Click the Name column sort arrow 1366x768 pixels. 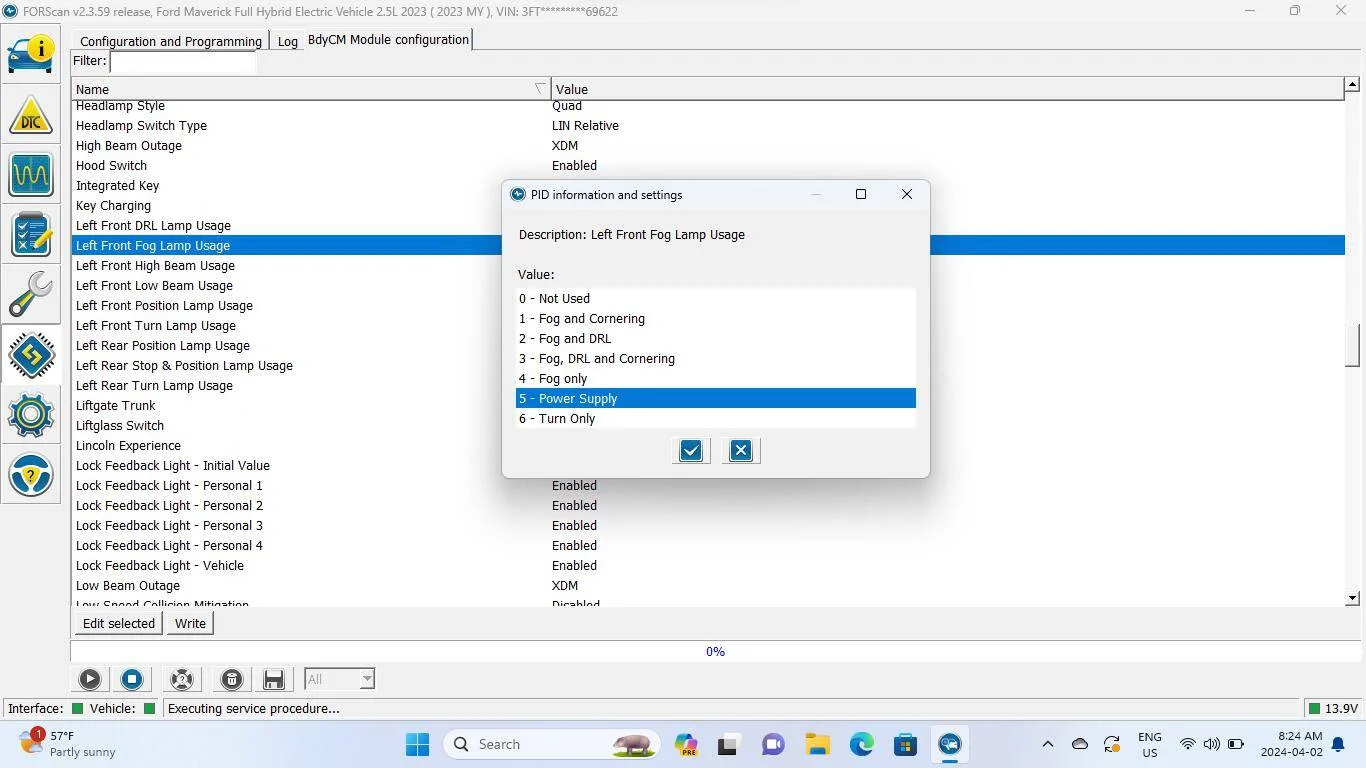[x=540, y=89]
